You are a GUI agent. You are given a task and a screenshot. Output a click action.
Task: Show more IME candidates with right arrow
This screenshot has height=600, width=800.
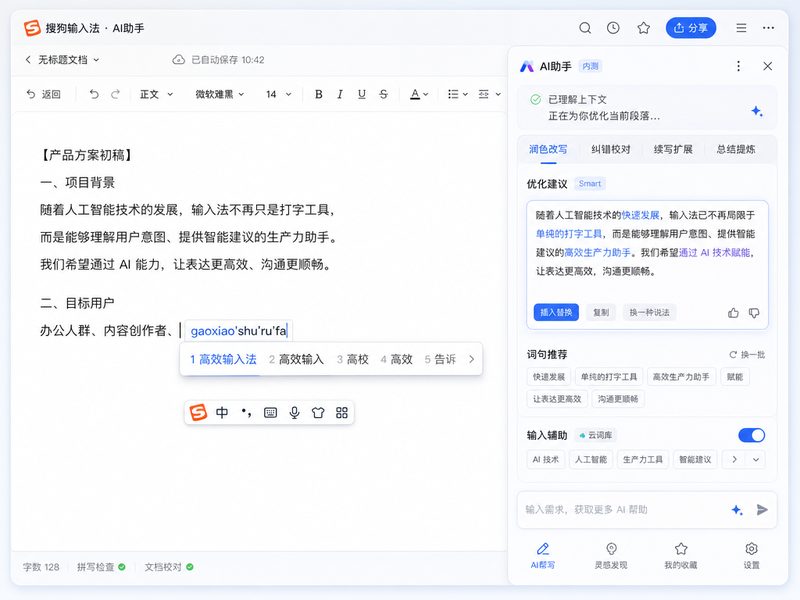pyautogui.click(x=471, y=359)
